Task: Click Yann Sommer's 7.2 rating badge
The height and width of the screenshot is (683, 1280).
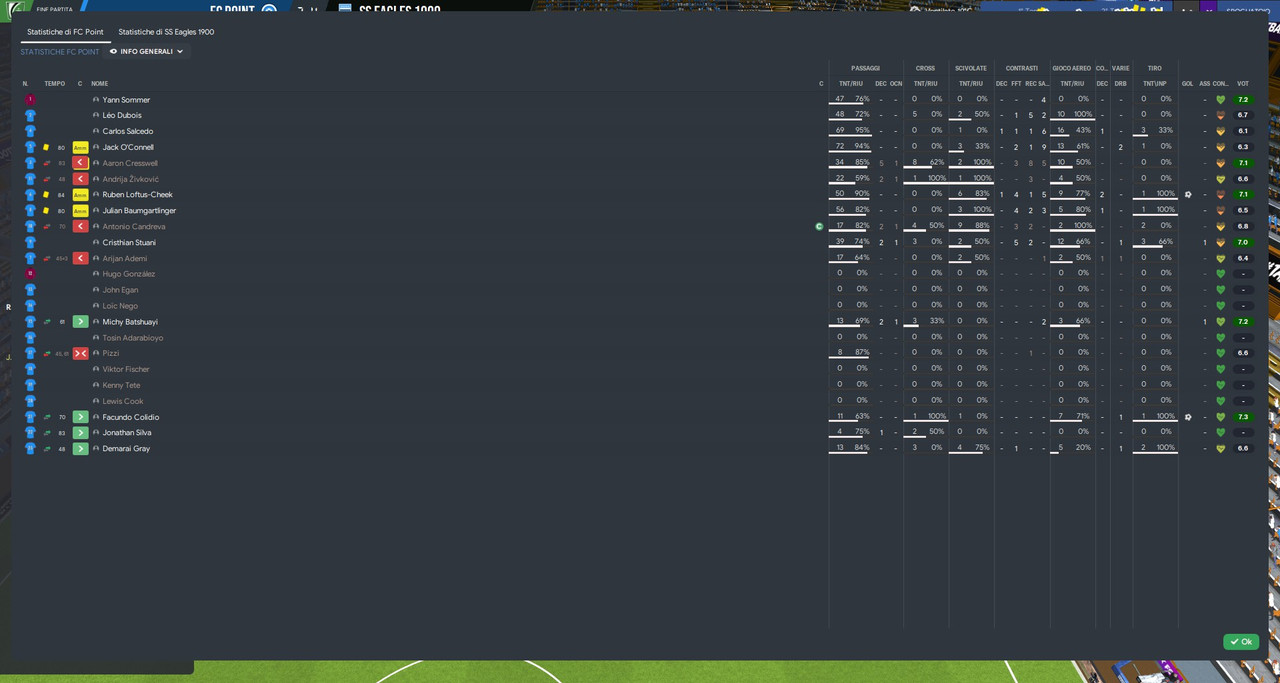Action: pyautogui.click(x=1243, y=100)
